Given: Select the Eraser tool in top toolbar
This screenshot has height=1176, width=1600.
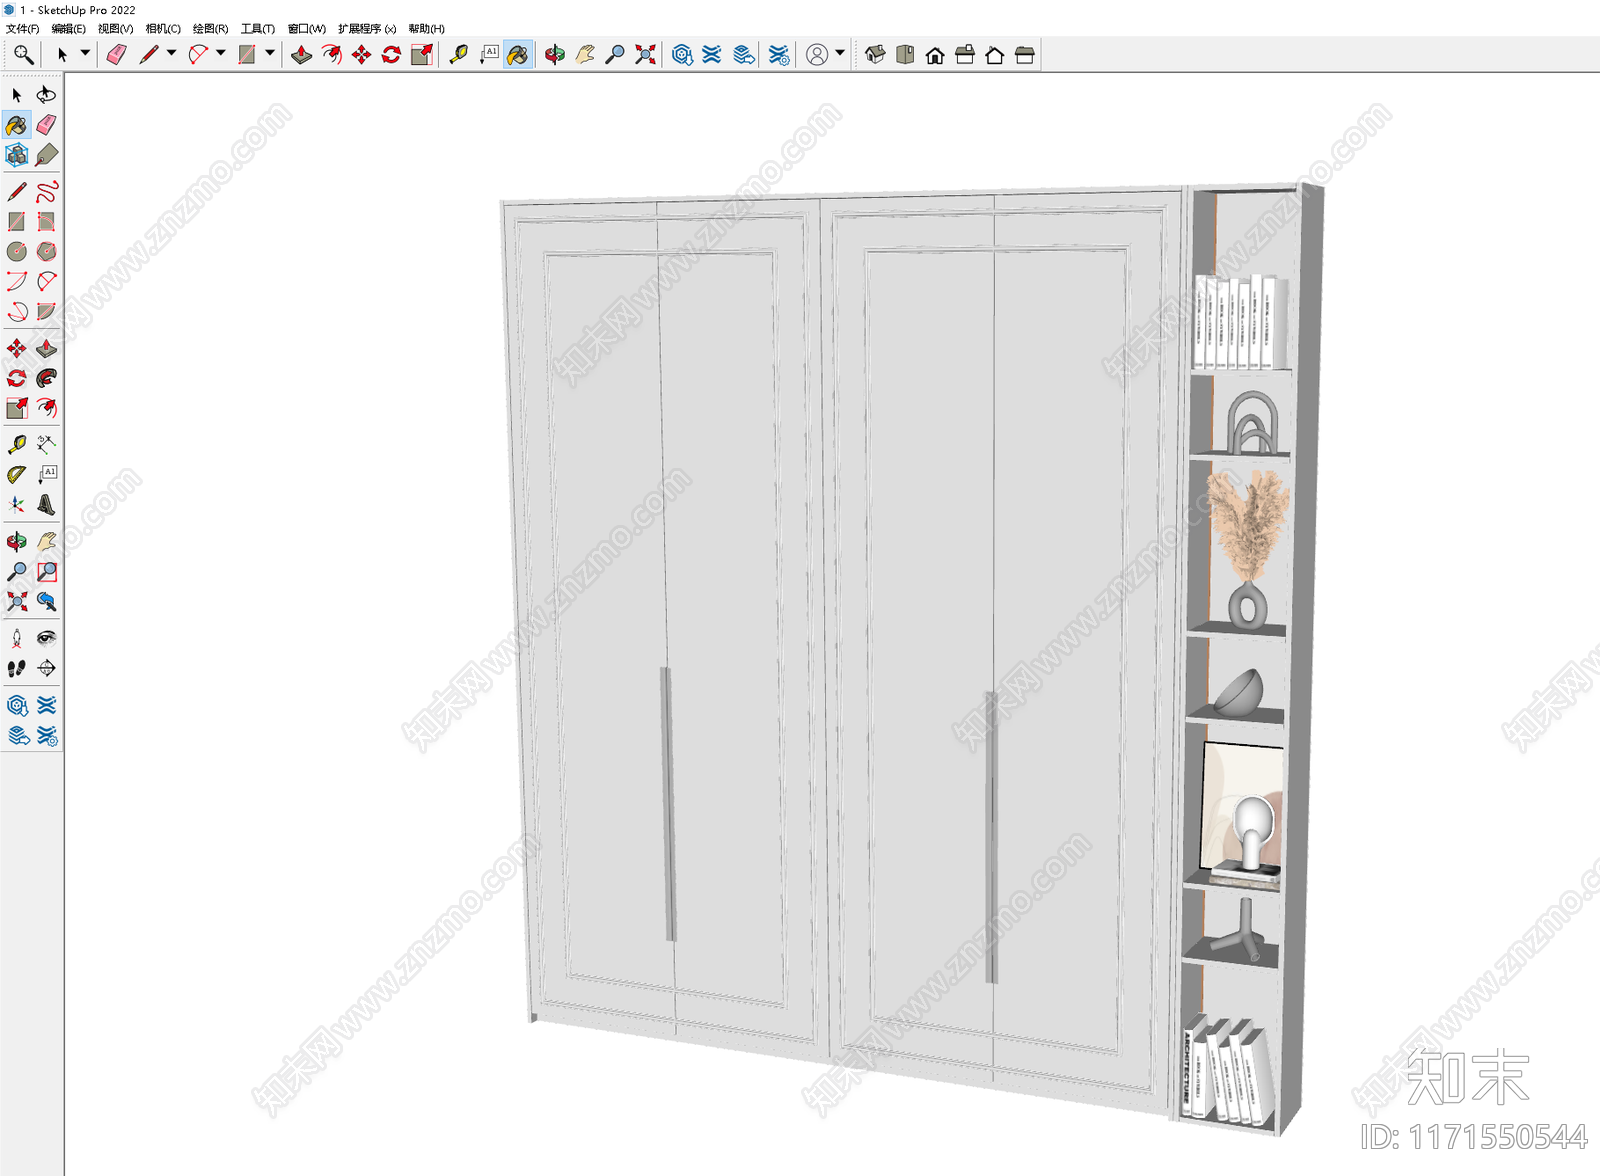Looking at the screenshot, I should 117,55.
